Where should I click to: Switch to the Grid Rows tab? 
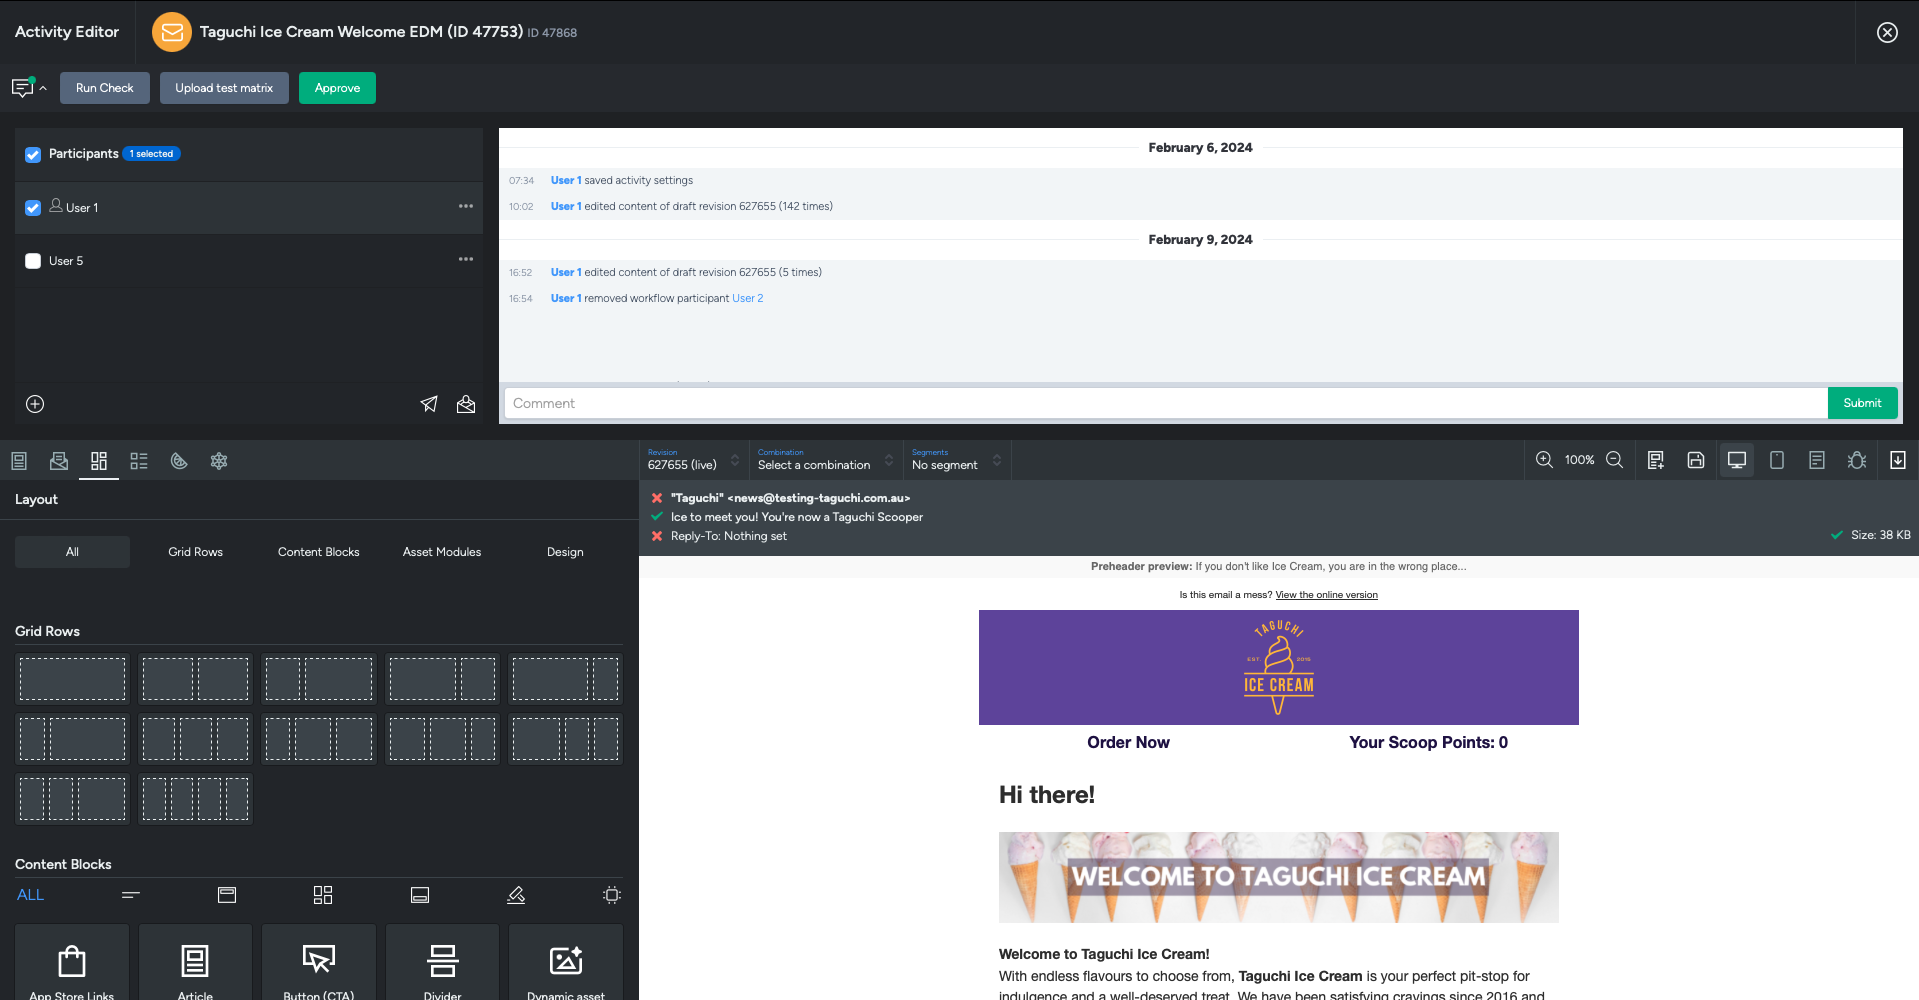[195, 551]
